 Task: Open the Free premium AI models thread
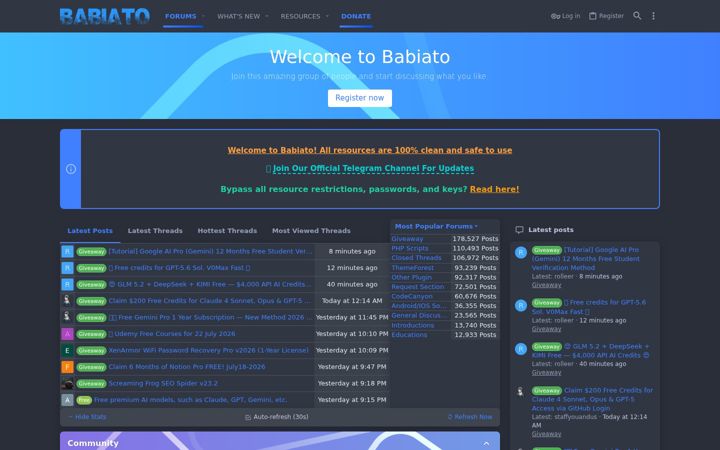pyautogui.click(x=191, y=400)
